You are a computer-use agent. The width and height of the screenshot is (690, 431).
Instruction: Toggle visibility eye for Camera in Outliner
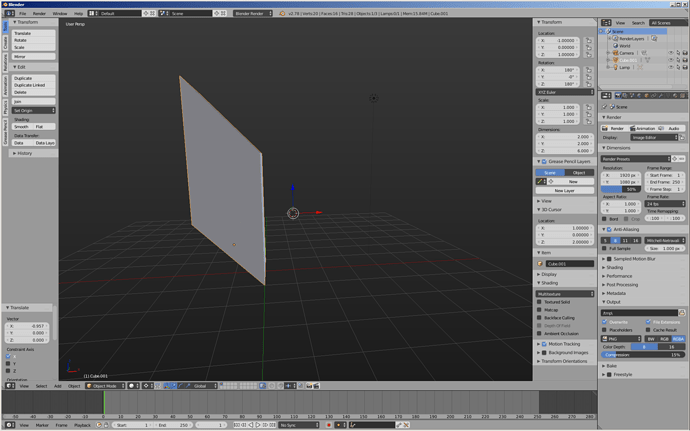point(671,53)
